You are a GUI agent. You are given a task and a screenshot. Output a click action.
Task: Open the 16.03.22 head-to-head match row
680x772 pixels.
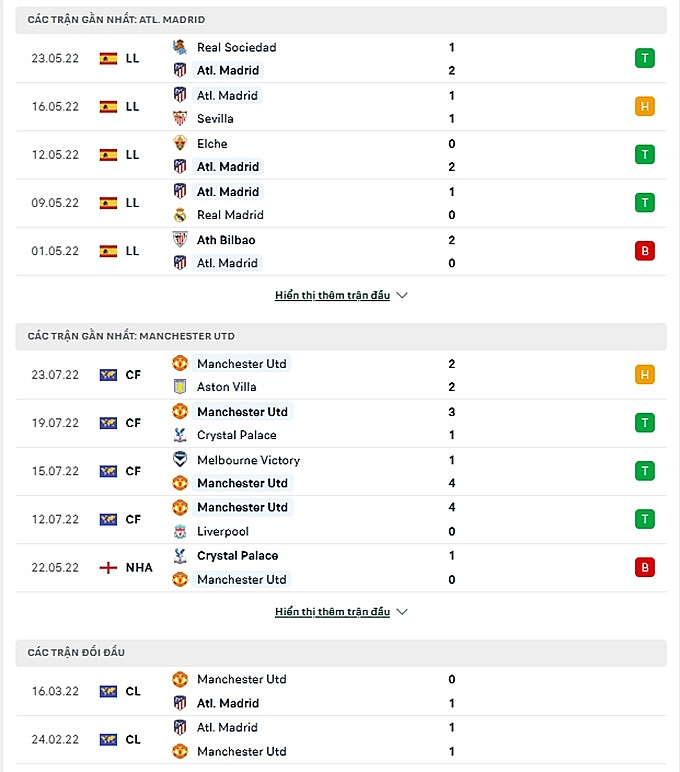(340, 691)
